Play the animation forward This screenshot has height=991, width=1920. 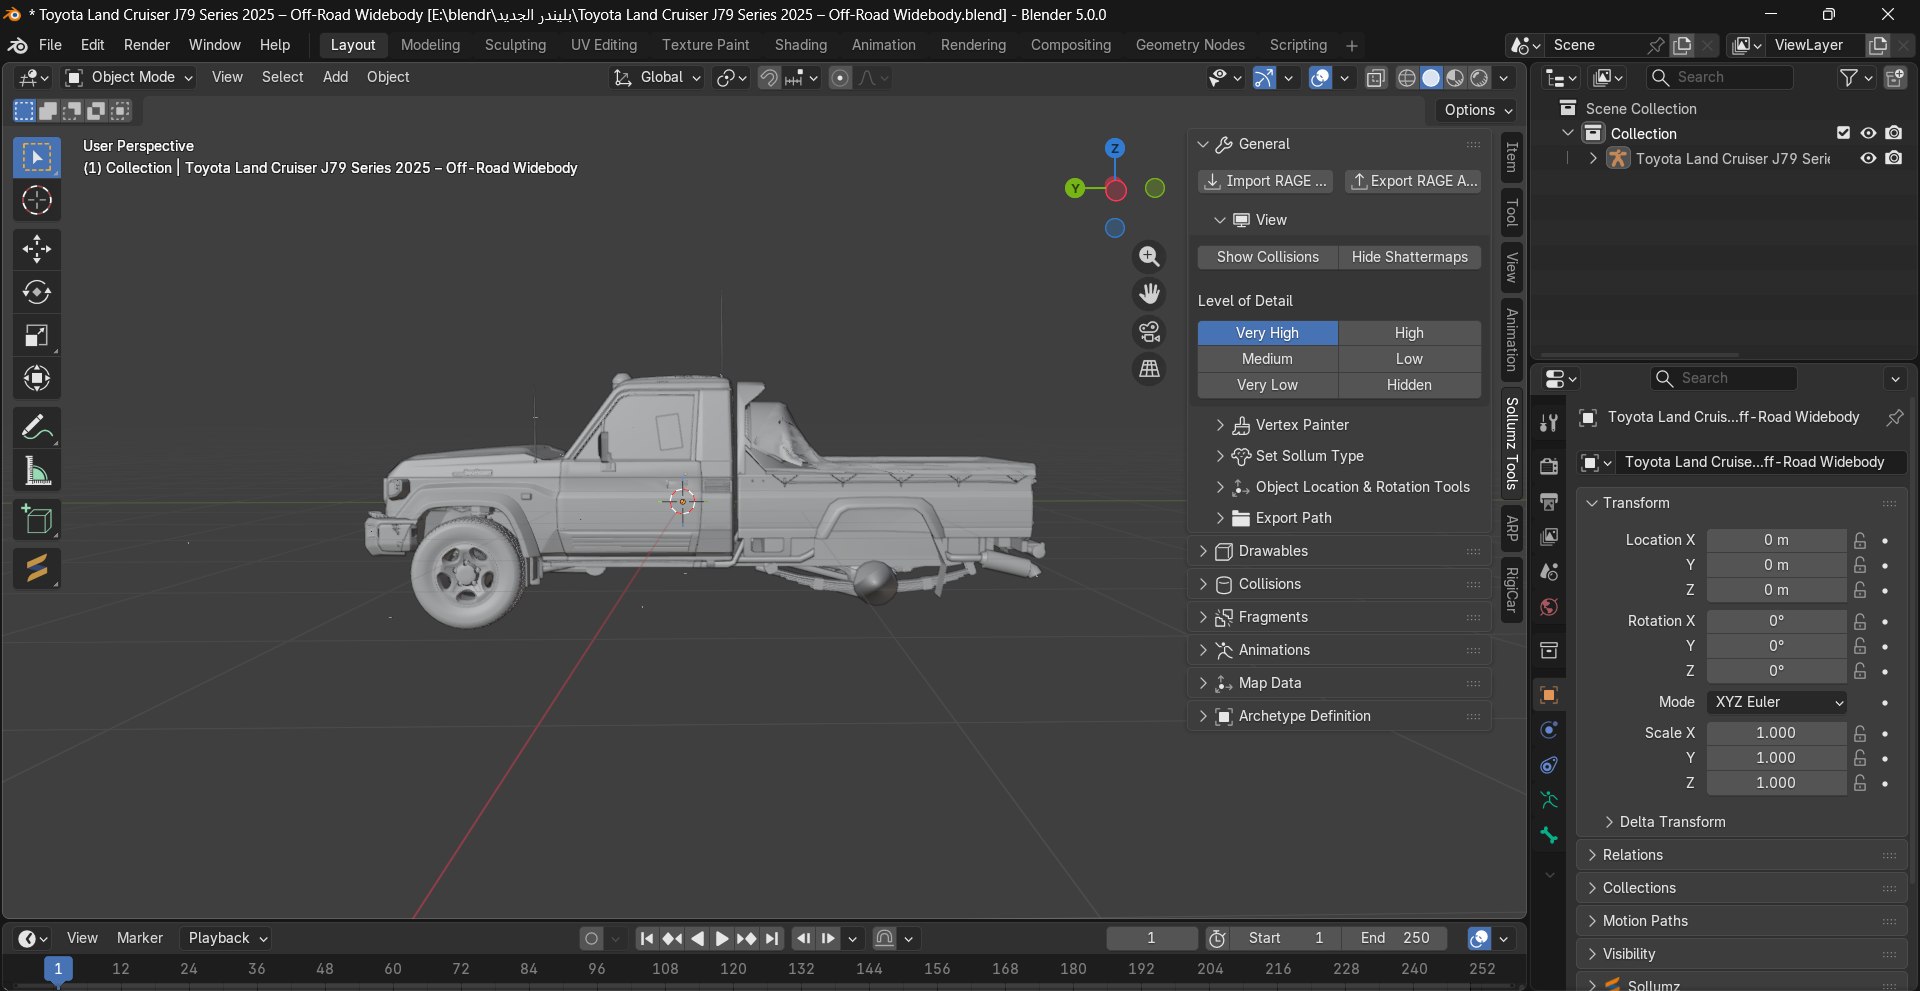click(x=722, y=938)
